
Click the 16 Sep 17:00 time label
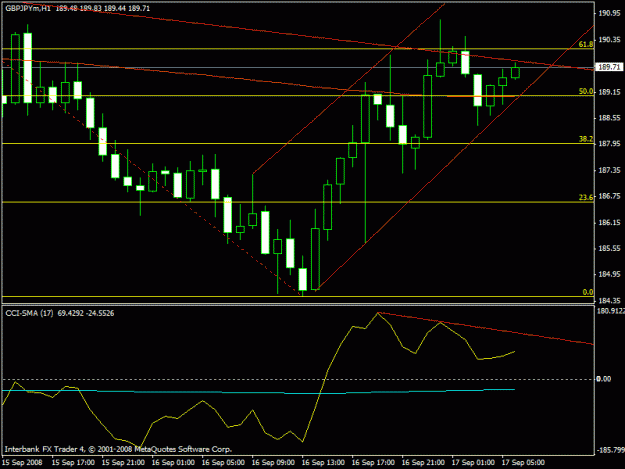(x=373, y=463)
